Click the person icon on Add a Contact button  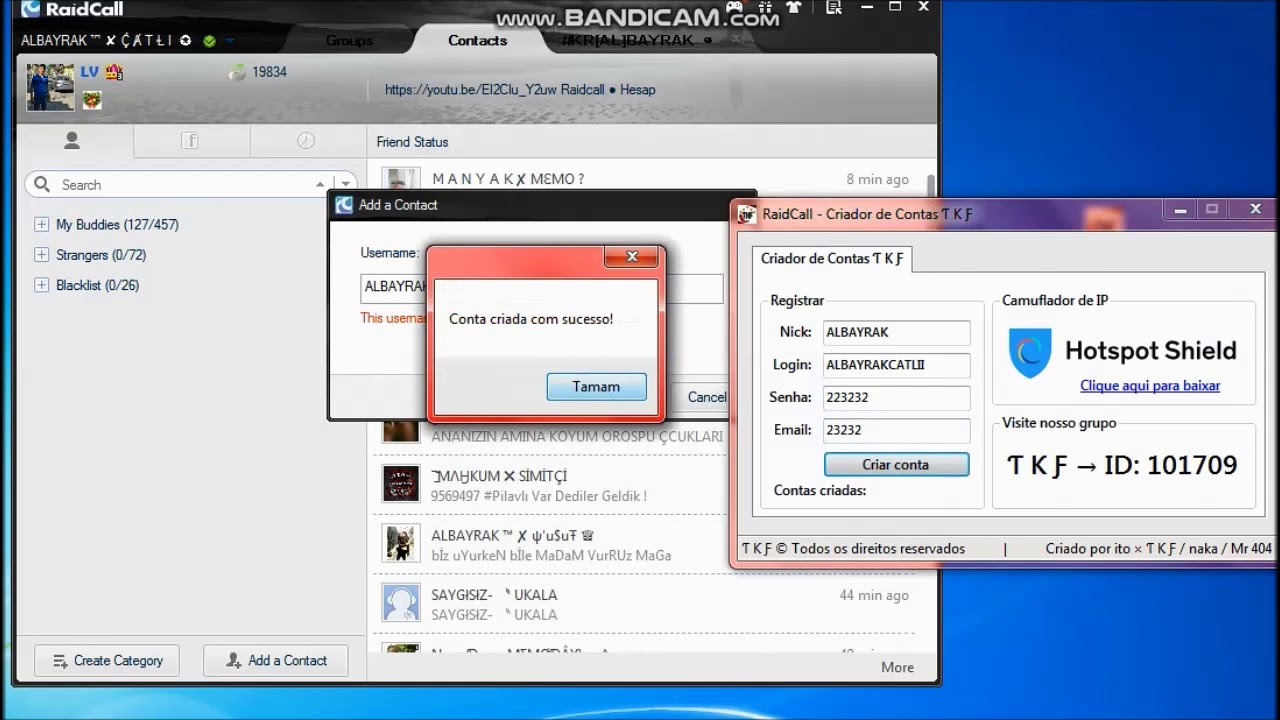tap(234, 661)
